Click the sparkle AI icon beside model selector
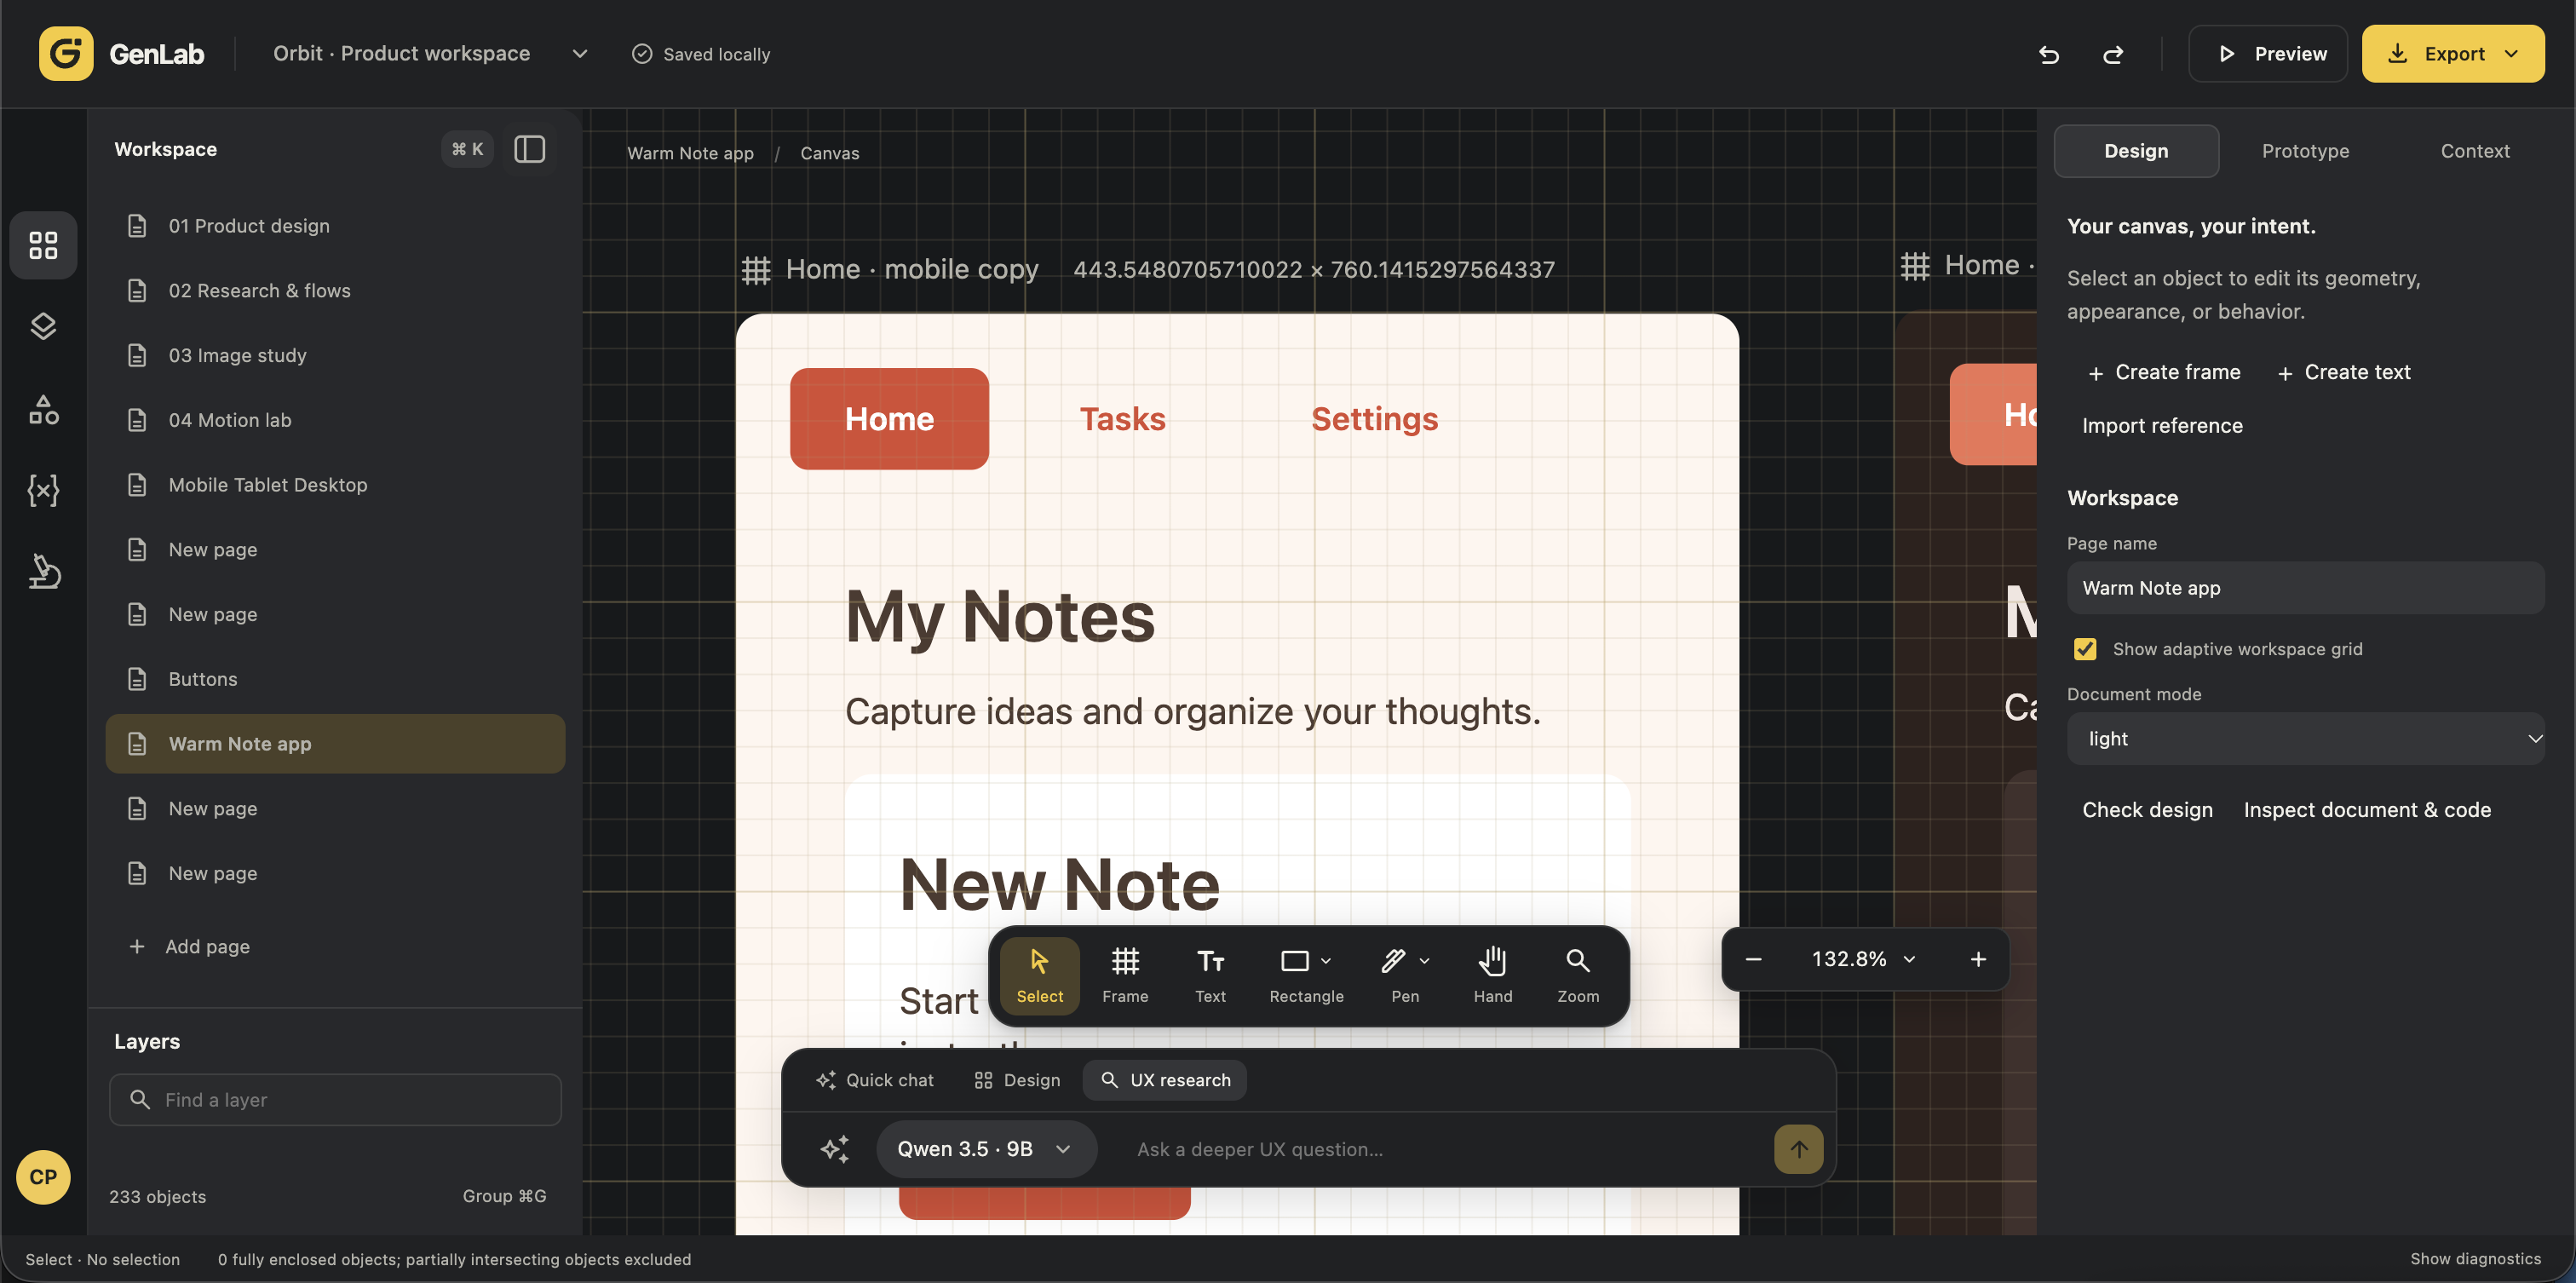This screenshot has height=1283, width=2576. 834,1149
